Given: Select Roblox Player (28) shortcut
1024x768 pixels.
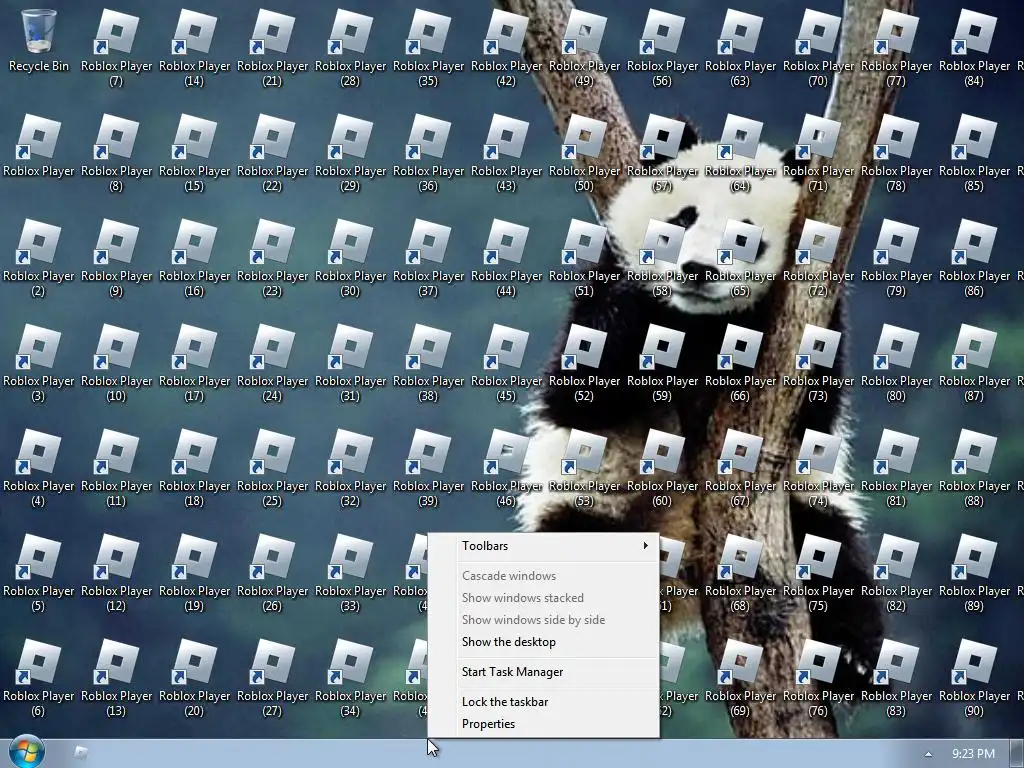Looking at the screenshot, I should point(350,47).
